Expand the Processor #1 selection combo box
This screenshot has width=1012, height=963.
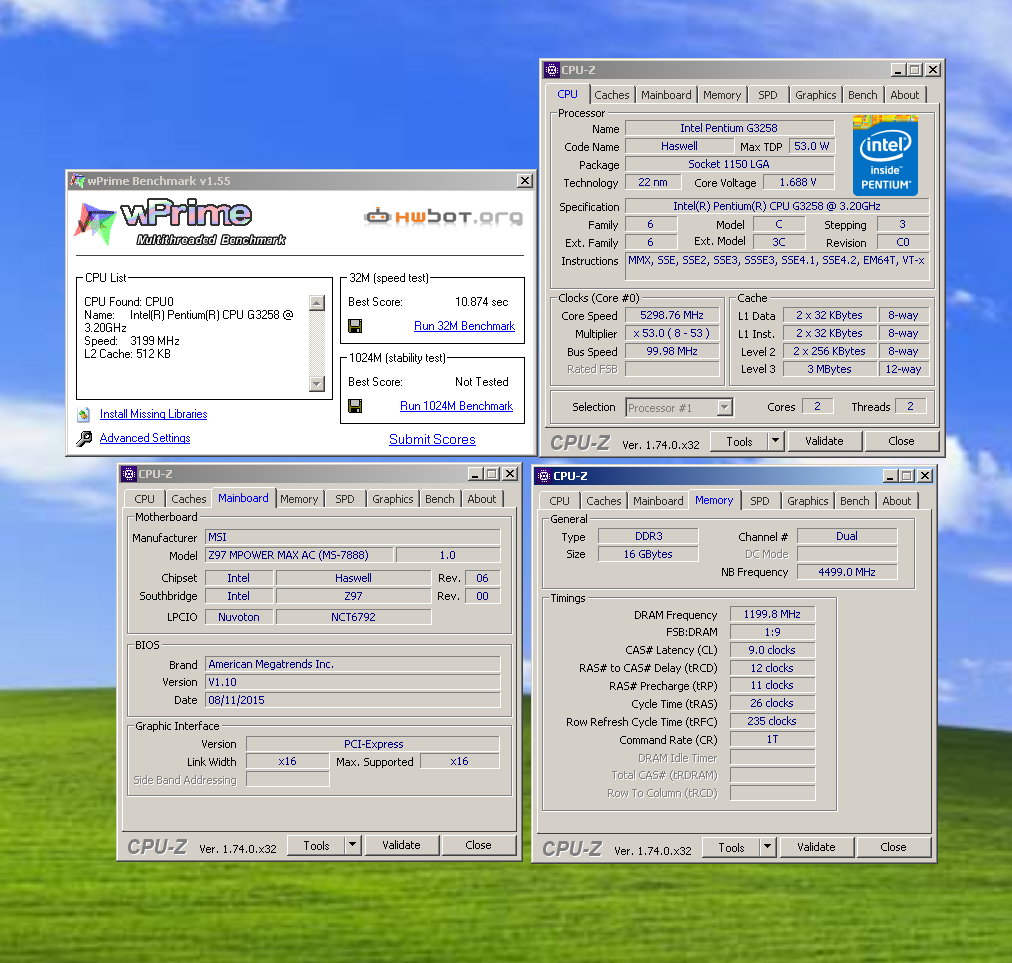(725, 407)
